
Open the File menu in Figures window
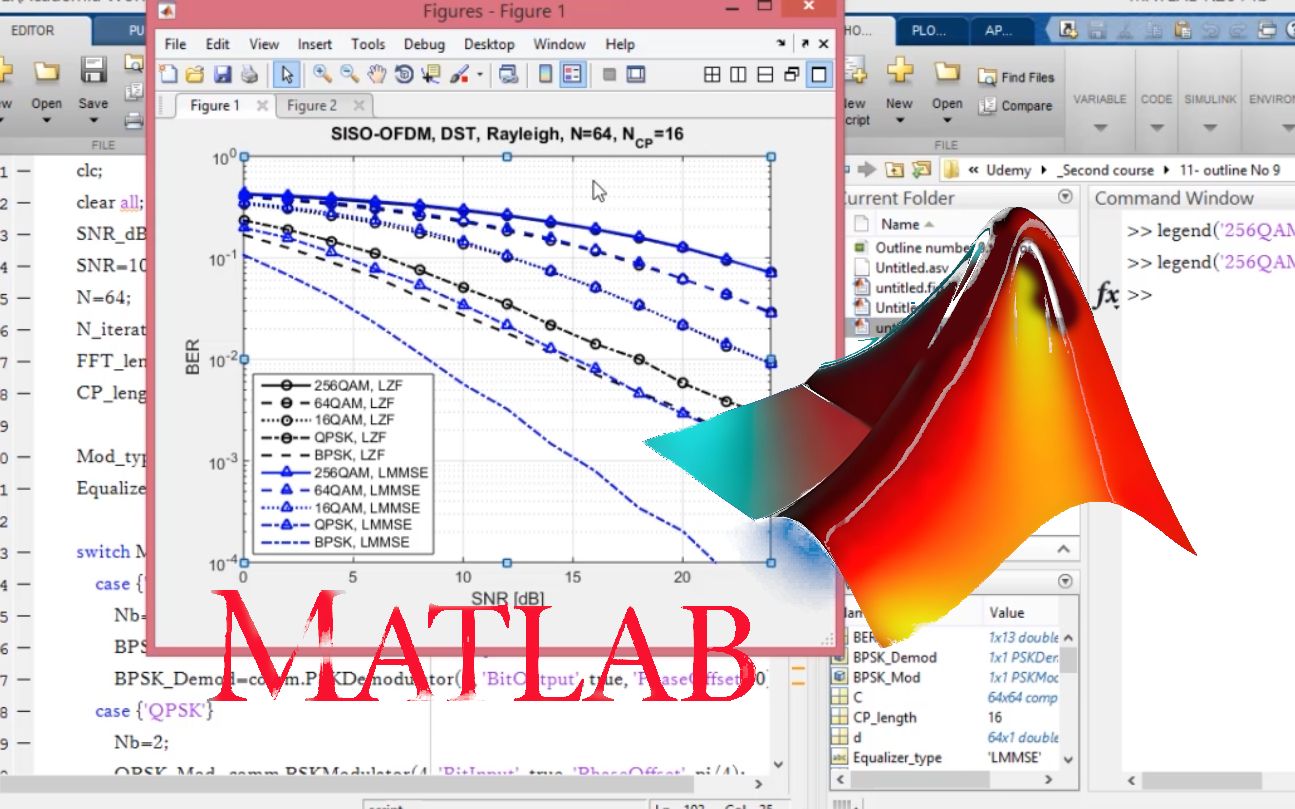pos(175,44)
